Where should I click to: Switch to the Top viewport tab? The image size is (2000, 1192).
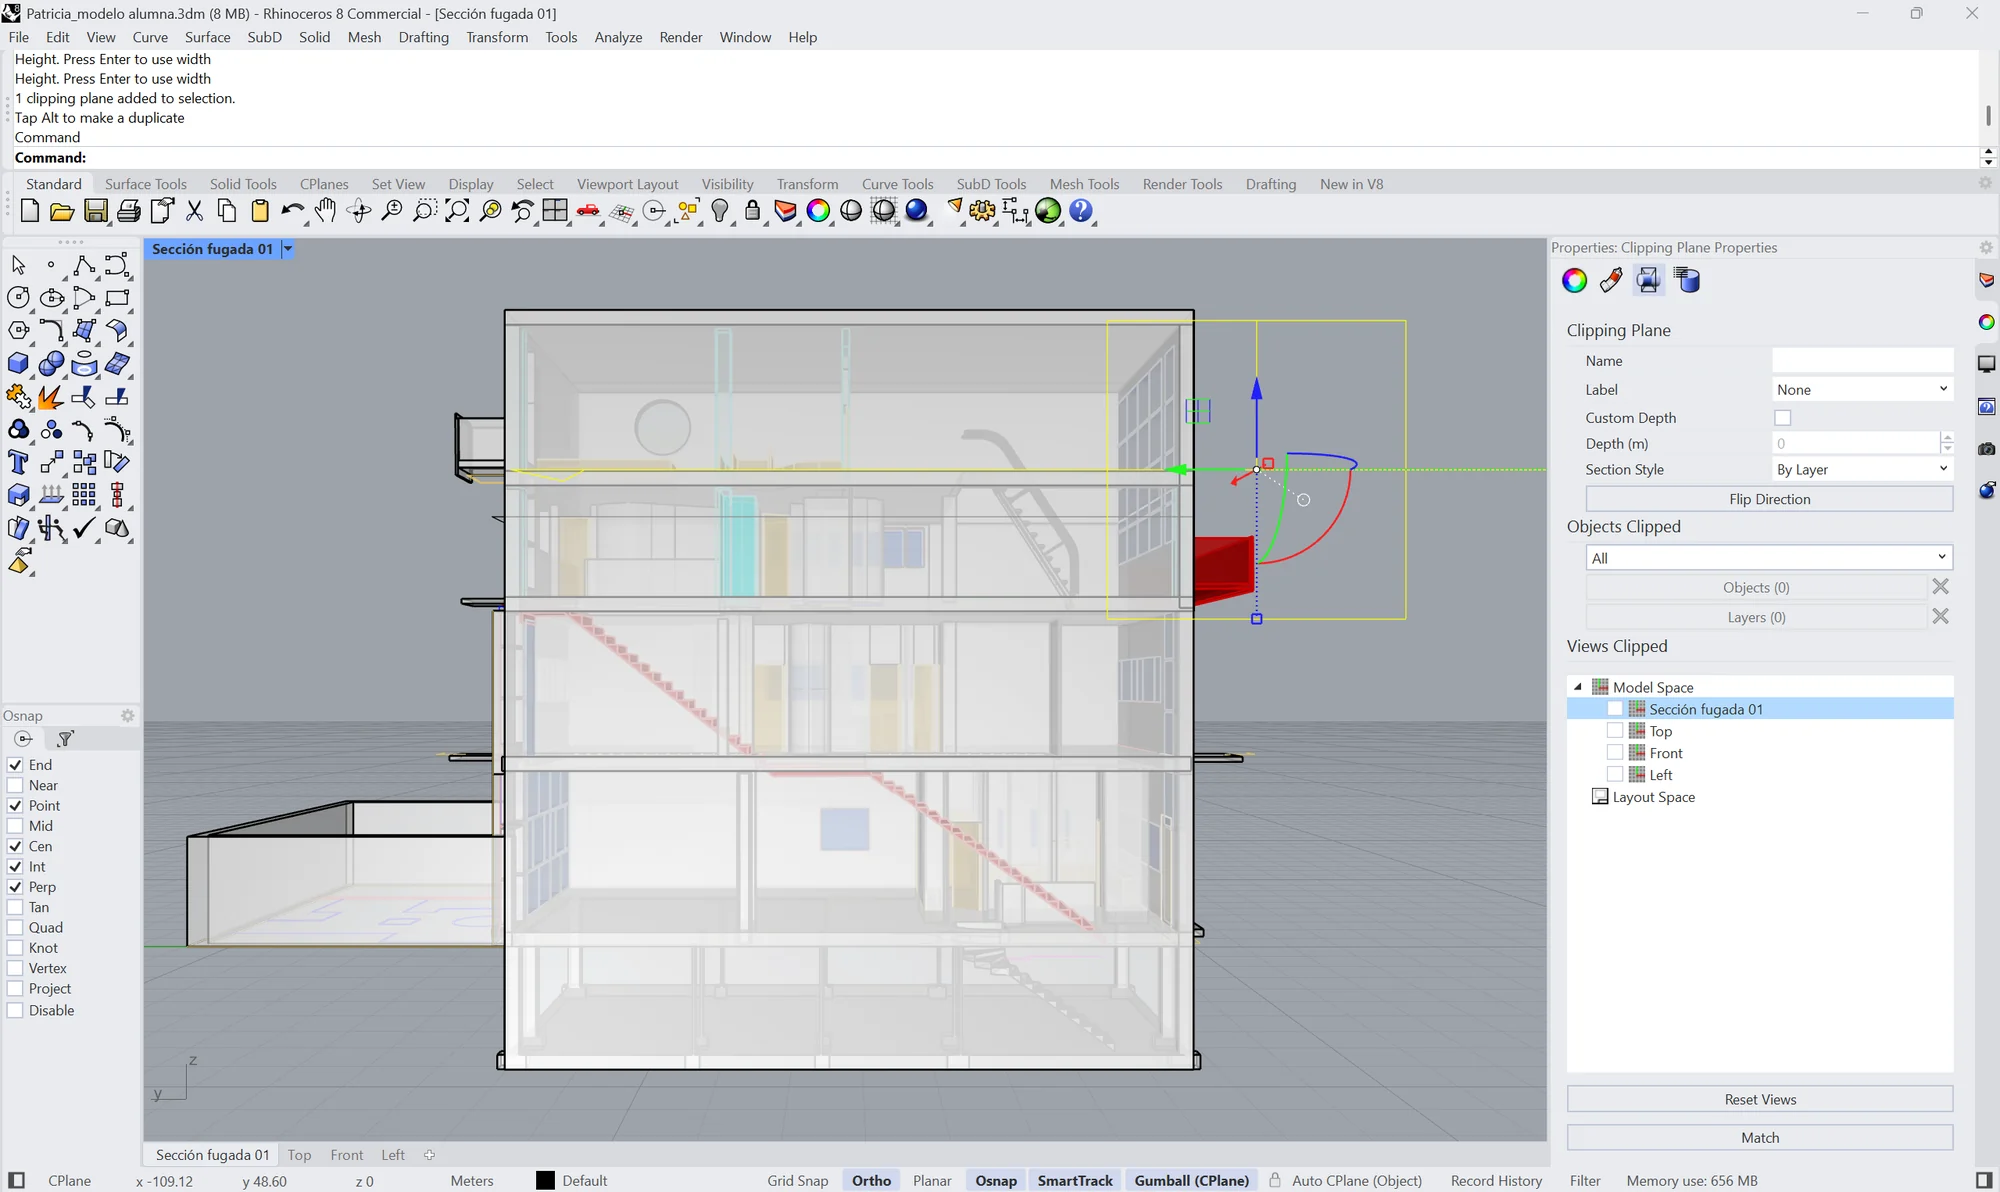pos(299,1155)
